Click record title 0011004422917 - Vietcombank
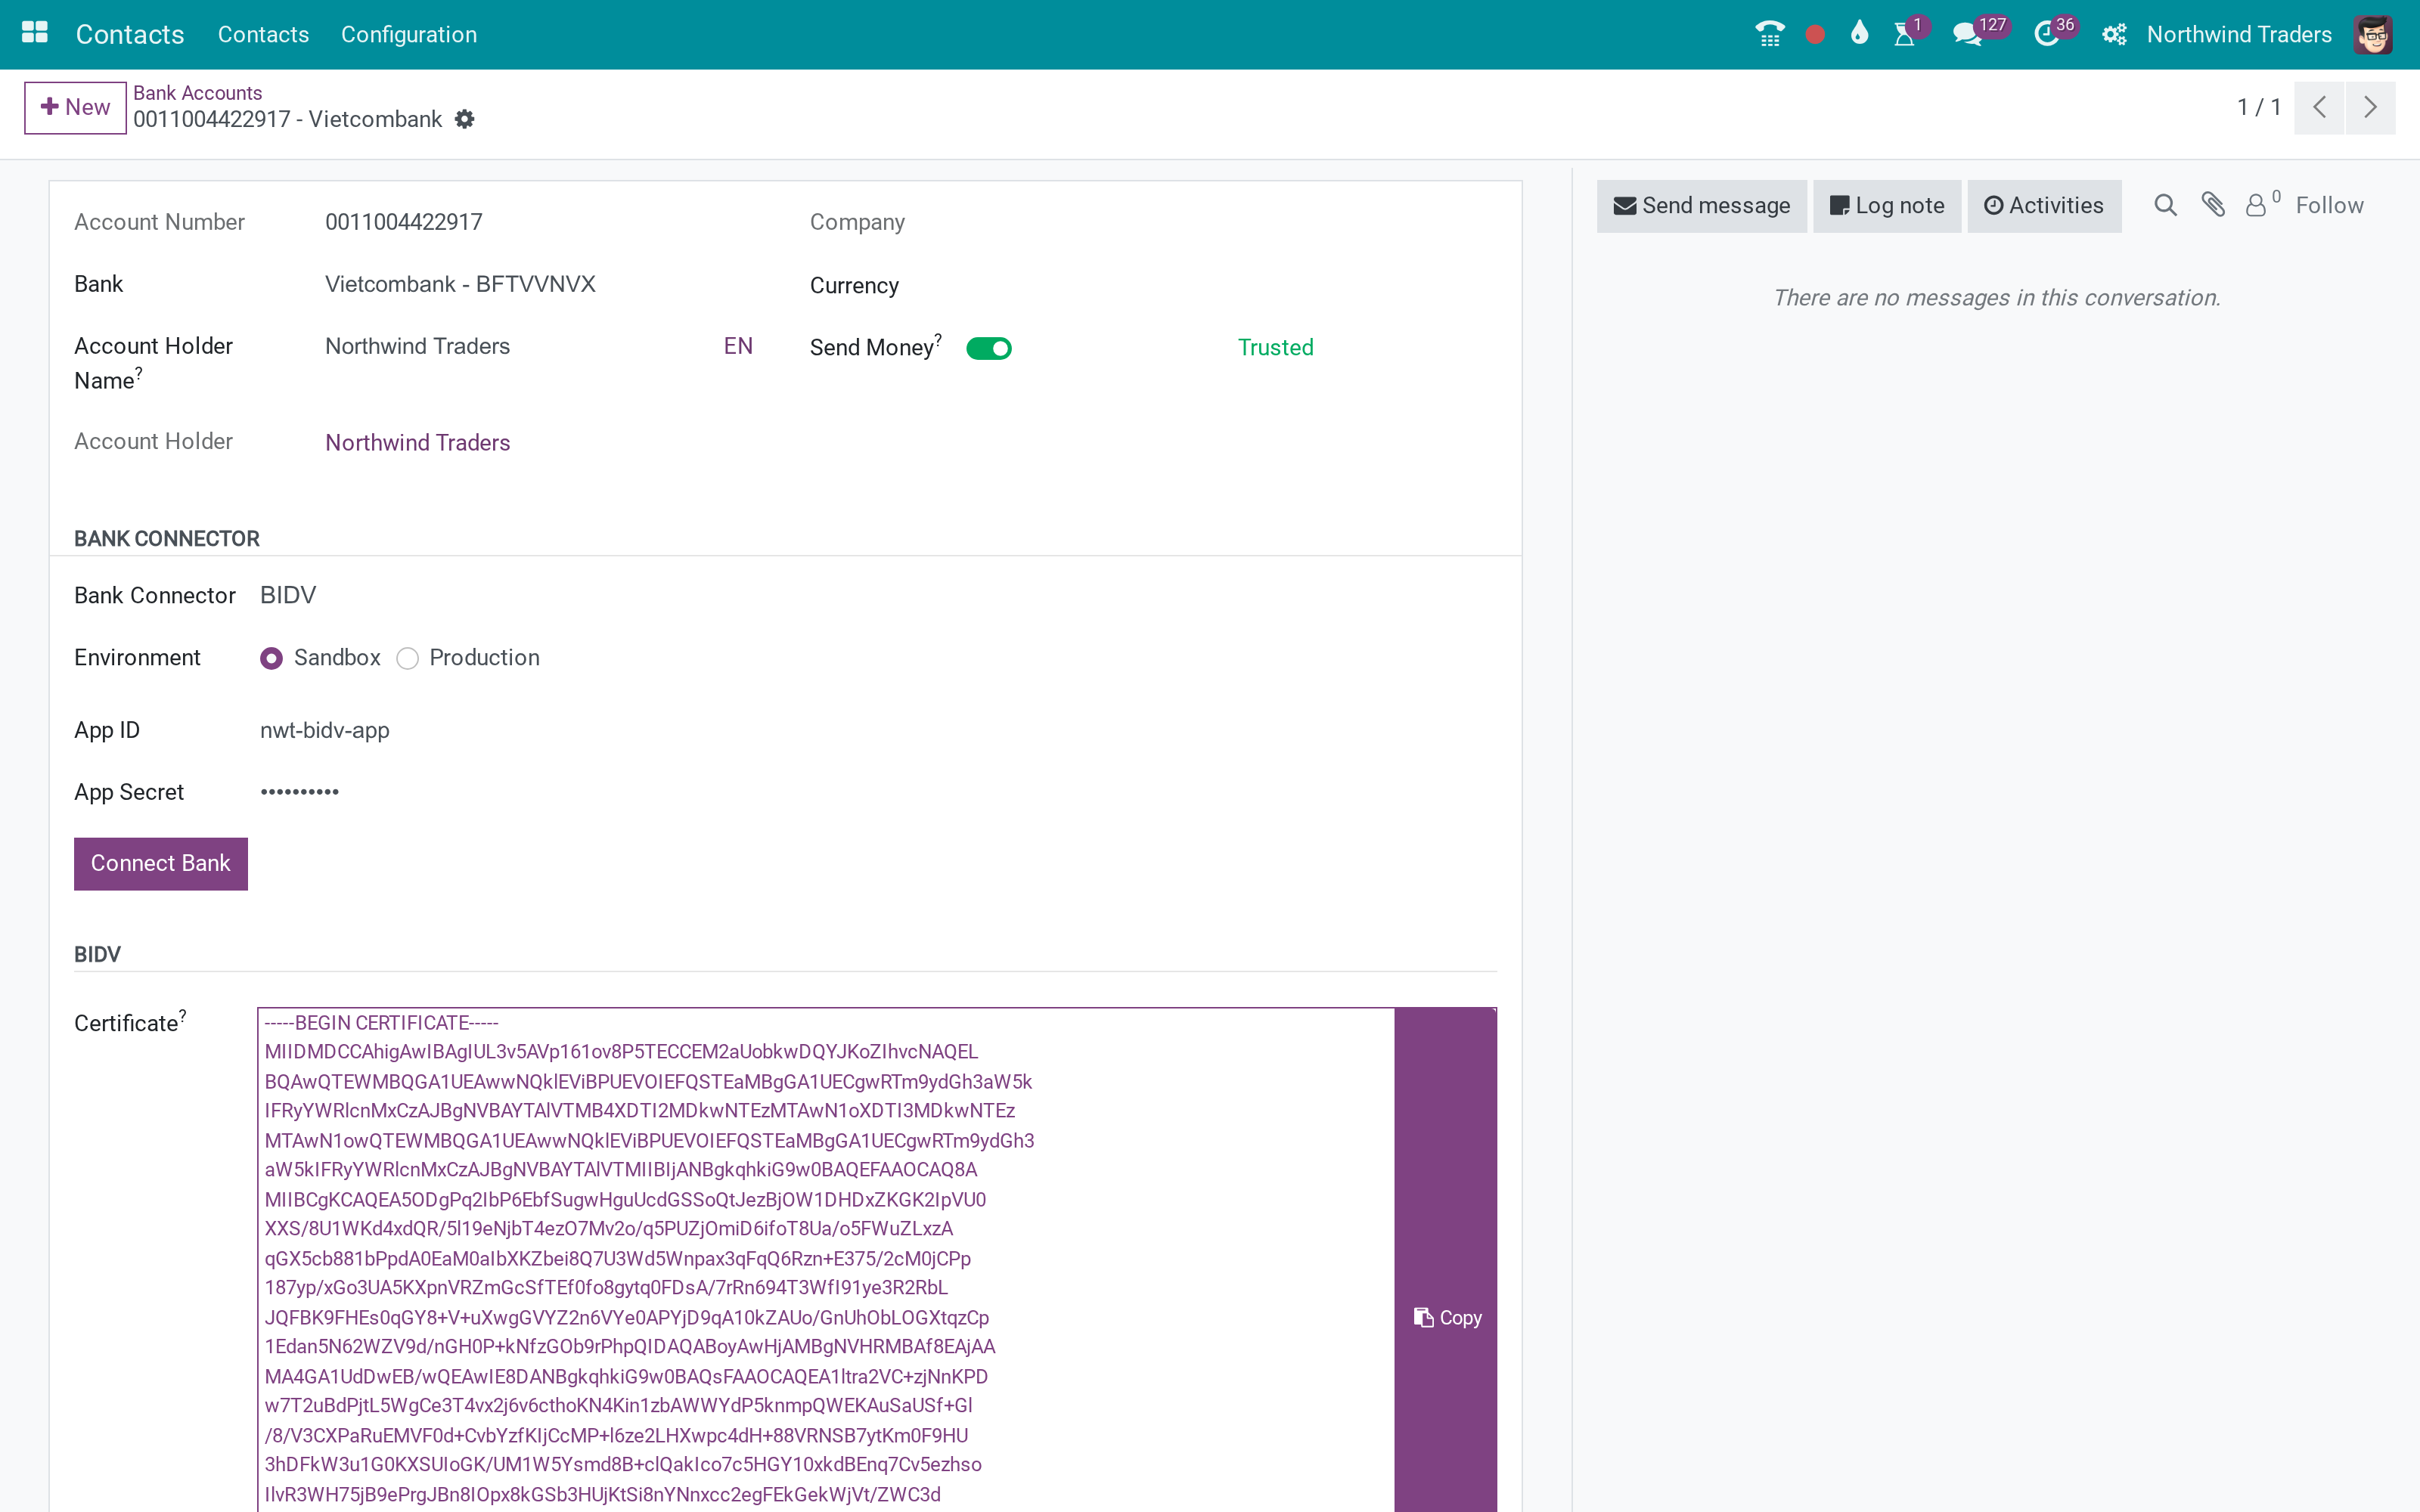Viewport: 2420px width, 1512px height. click(287, 119)
